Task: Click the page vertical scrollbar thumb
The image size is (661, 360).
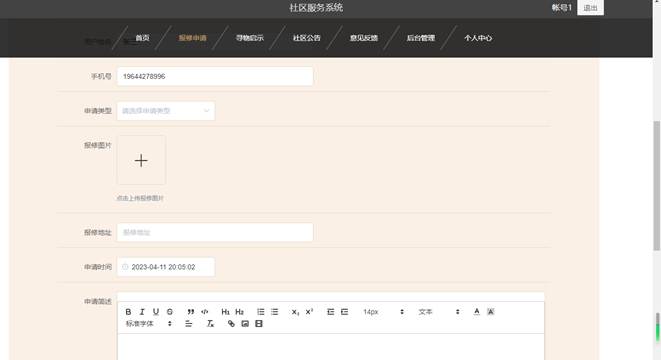Action: [657, 185]
